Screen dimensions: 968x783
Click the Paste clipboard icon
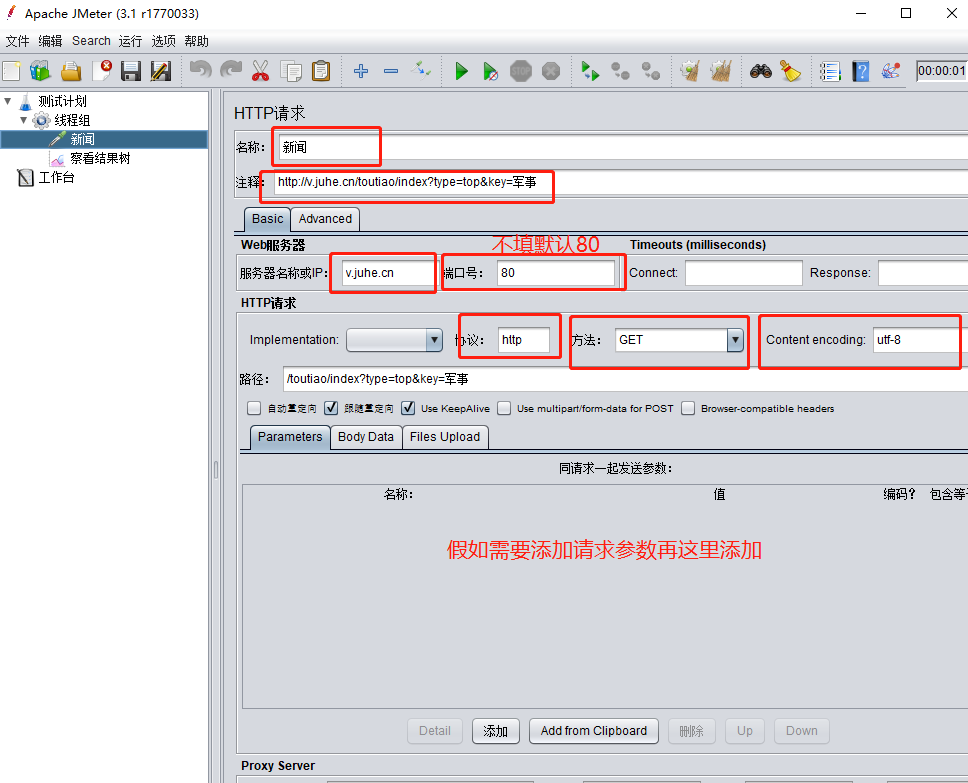(x=321, y=71)
